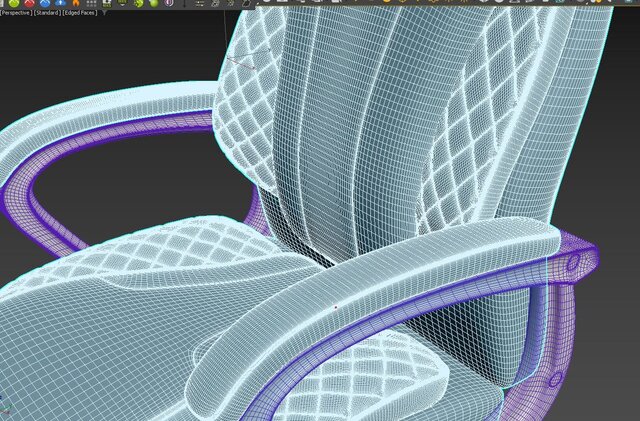Viewport: 640px width, 421px height.
Task: Select the upper bolt hole on purple frame
Action: coord(573,262)
